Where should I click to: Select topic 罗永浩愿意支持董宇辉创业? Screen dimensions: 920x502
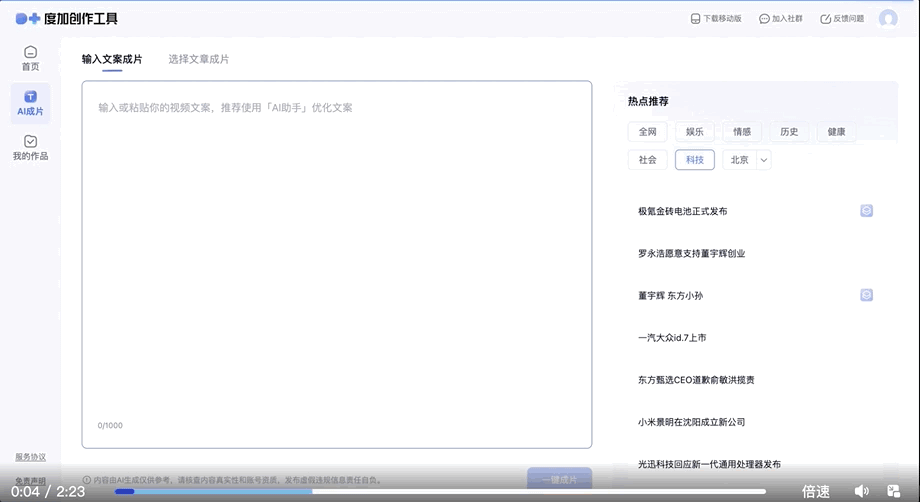tap(691, 253)
